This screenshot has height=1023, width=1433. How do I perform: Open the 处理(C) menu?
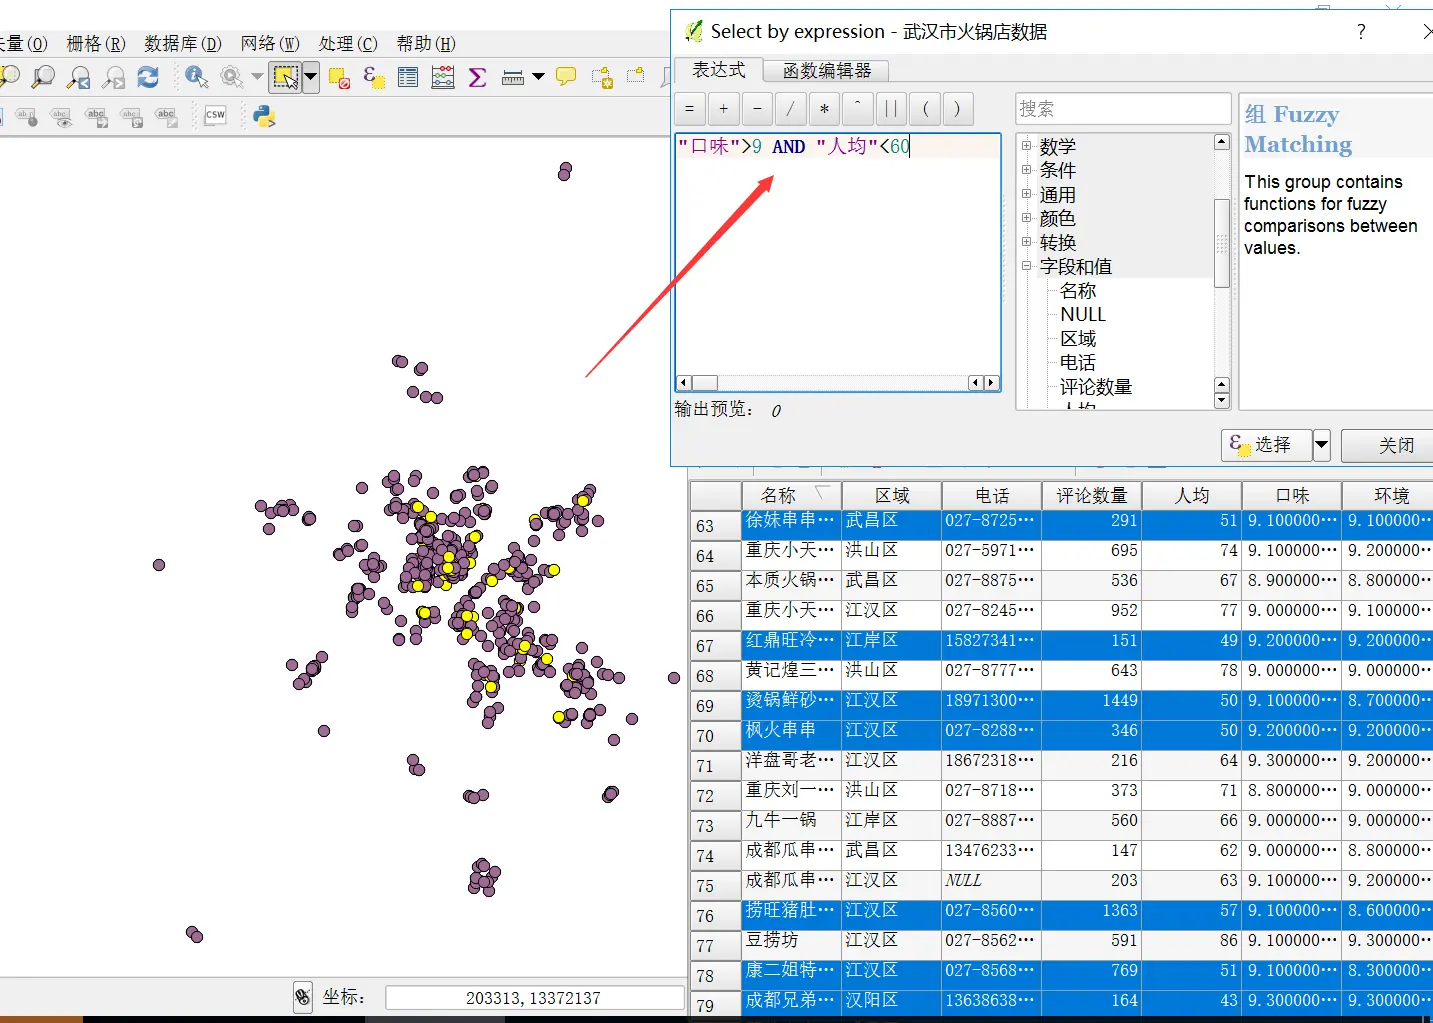click(348, 43)
